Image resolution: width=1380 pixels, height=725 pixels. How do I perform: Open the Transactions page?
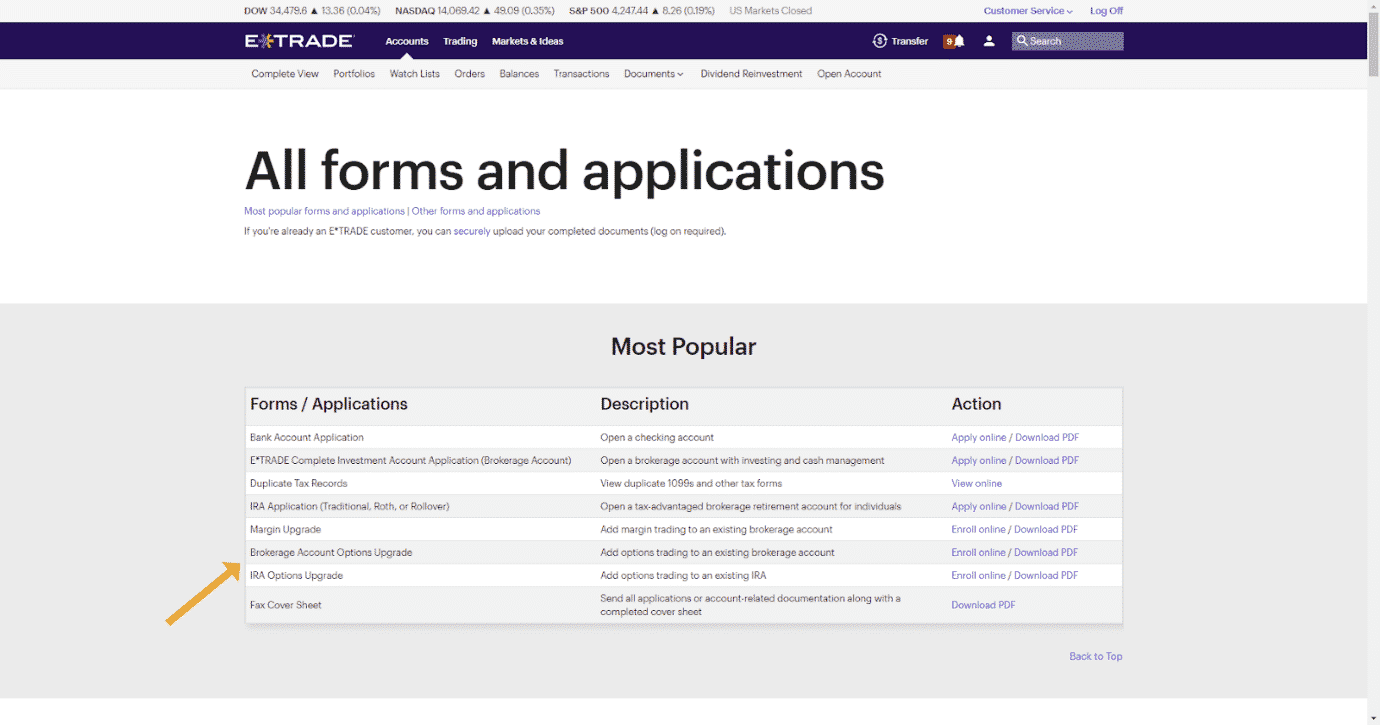pyautogui.click(x=582, y=74)
